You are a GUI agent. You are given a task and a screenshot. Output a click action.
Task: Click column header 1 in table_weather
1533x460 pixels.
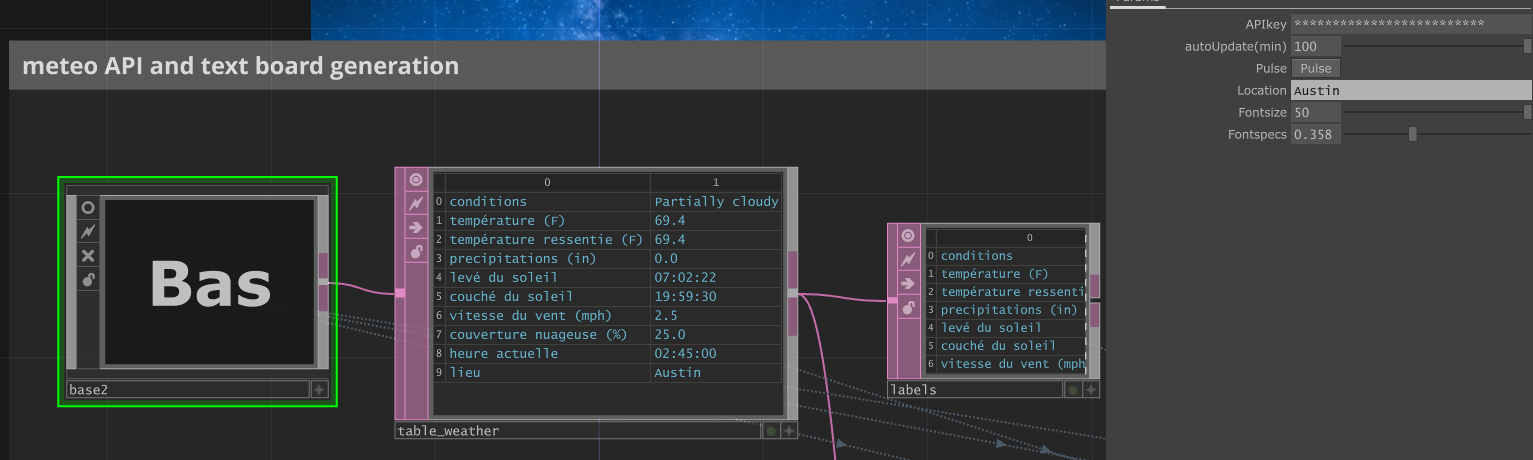point(716,182)
